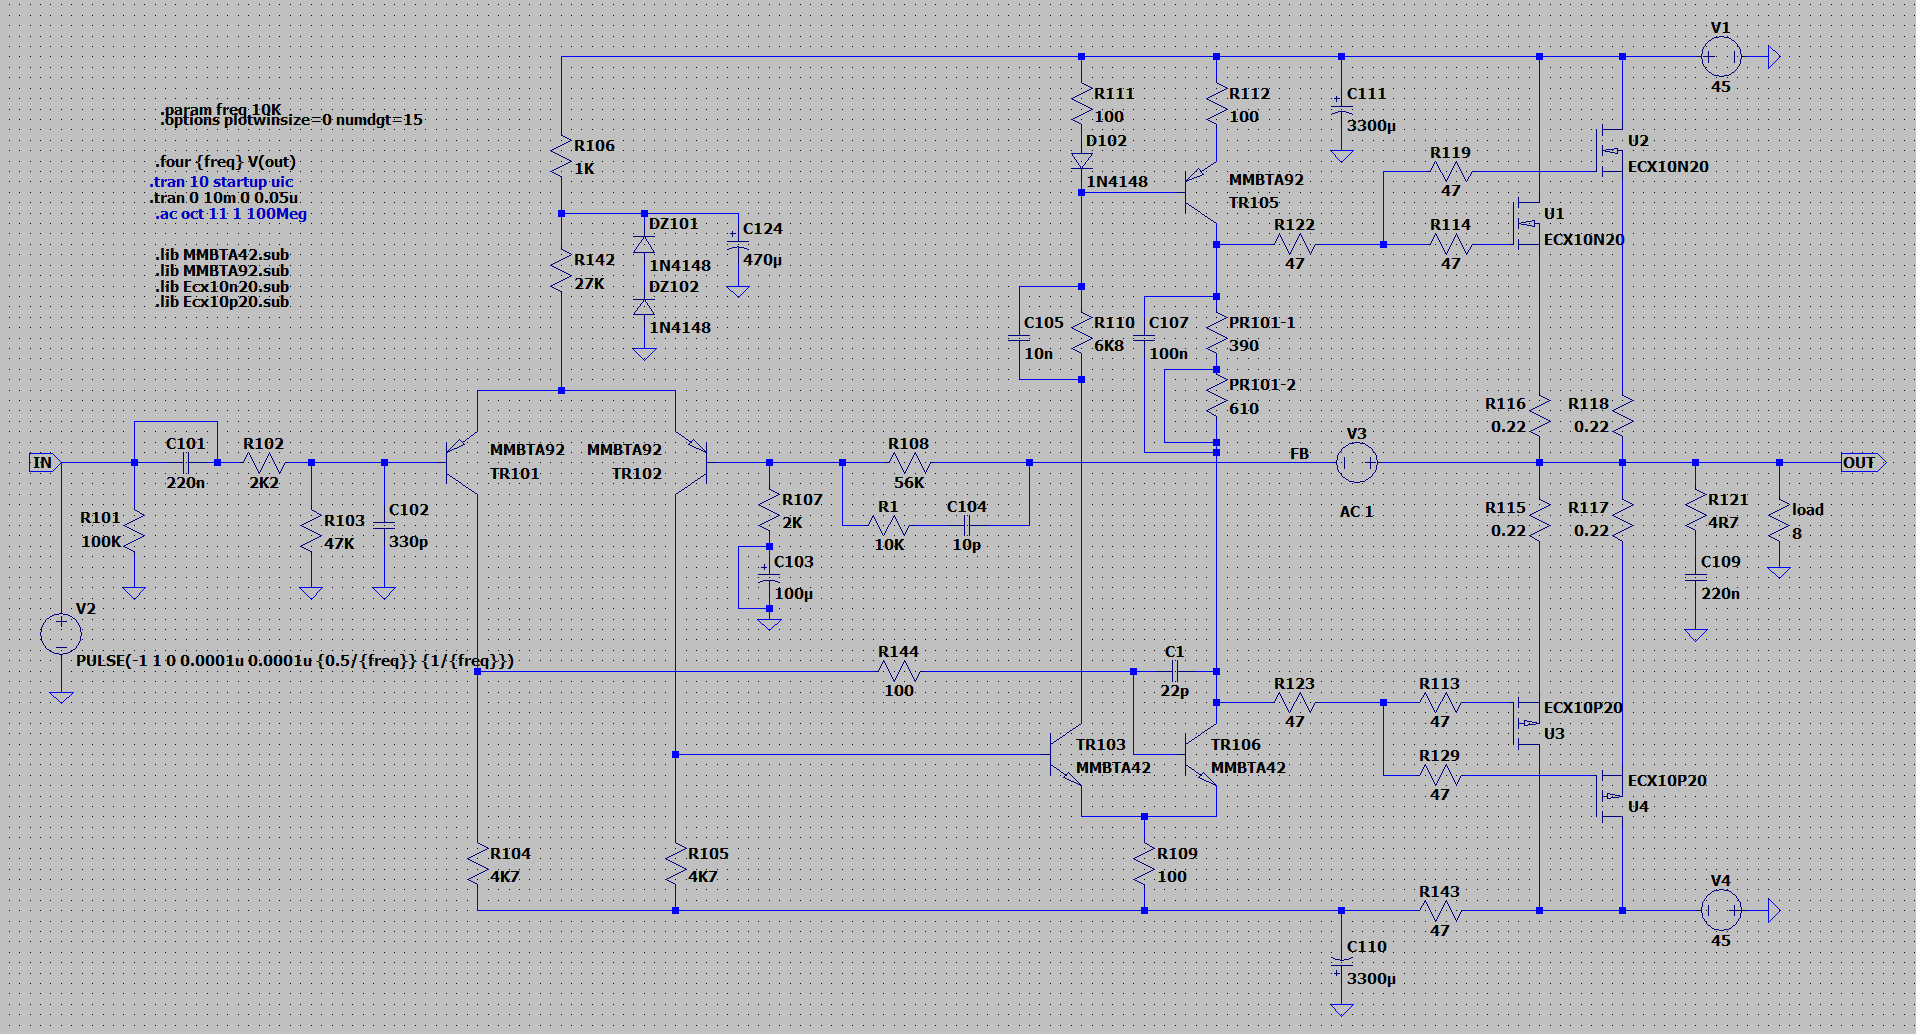Click the .four {freq} V(out) directive
The height and width of the screenshot is (1034, 1916).
click(225, 162)
